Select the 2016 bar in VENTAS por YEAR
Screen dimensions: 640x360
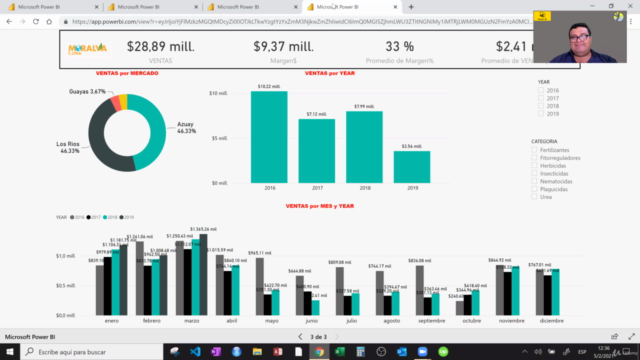269,137
